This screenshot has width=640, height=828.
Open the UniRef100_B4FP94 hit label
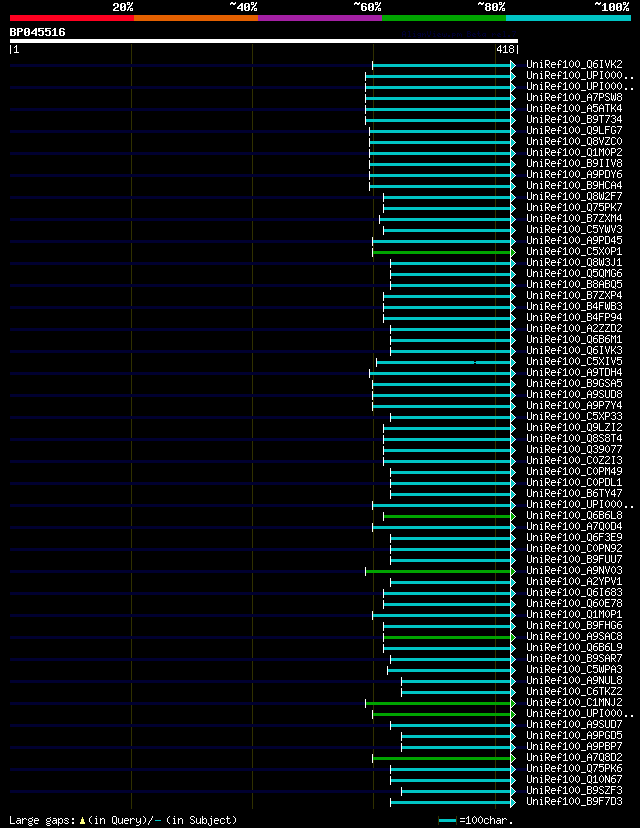point(575,318)
